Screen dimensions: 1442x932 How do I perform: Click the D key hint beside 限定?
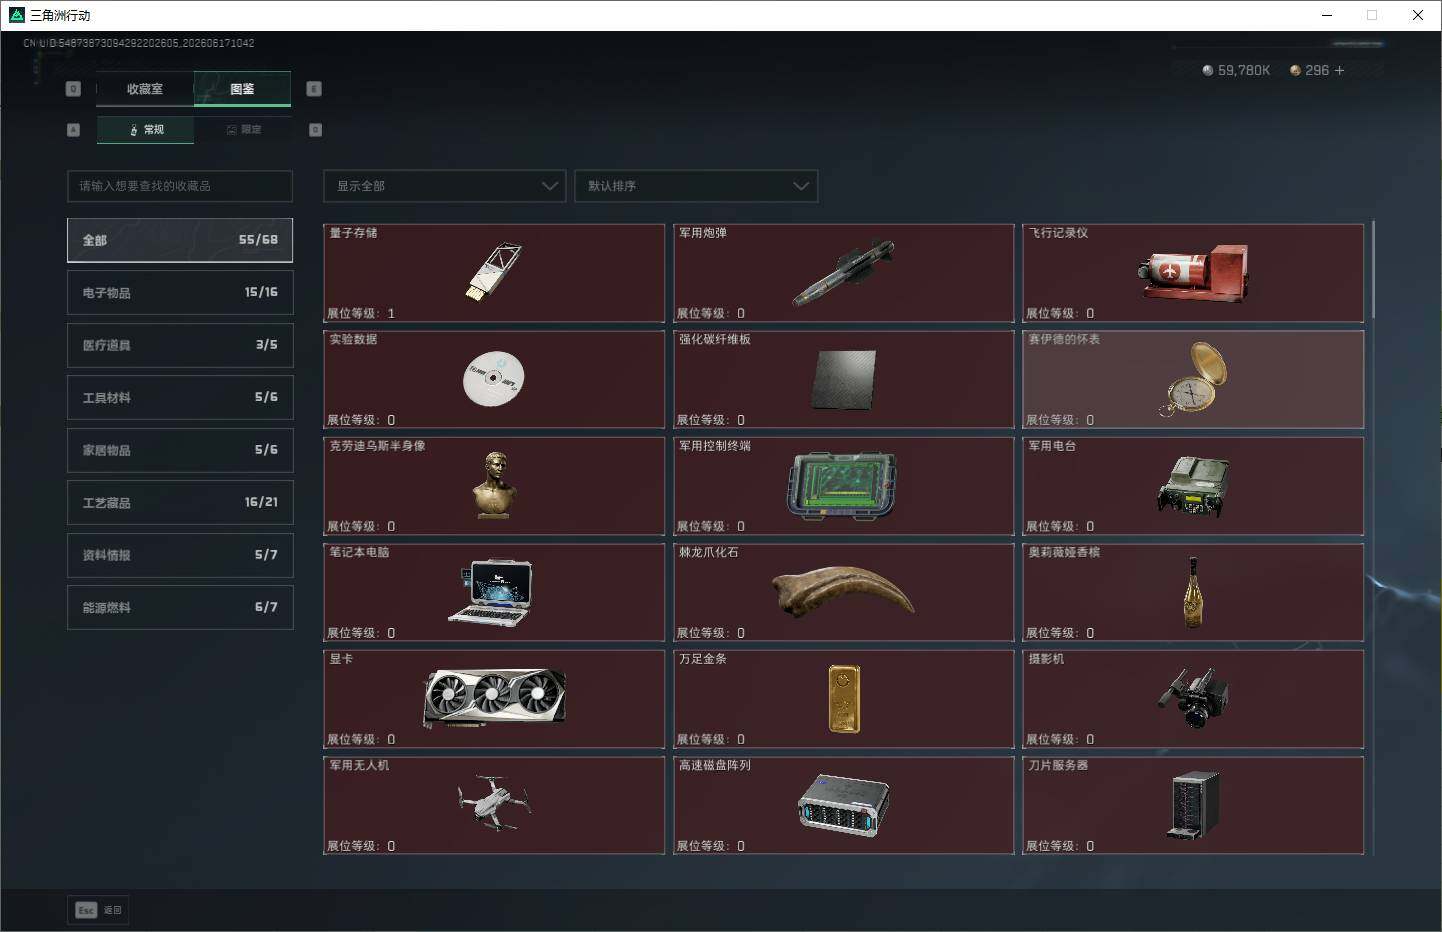[x=316, y=130]
